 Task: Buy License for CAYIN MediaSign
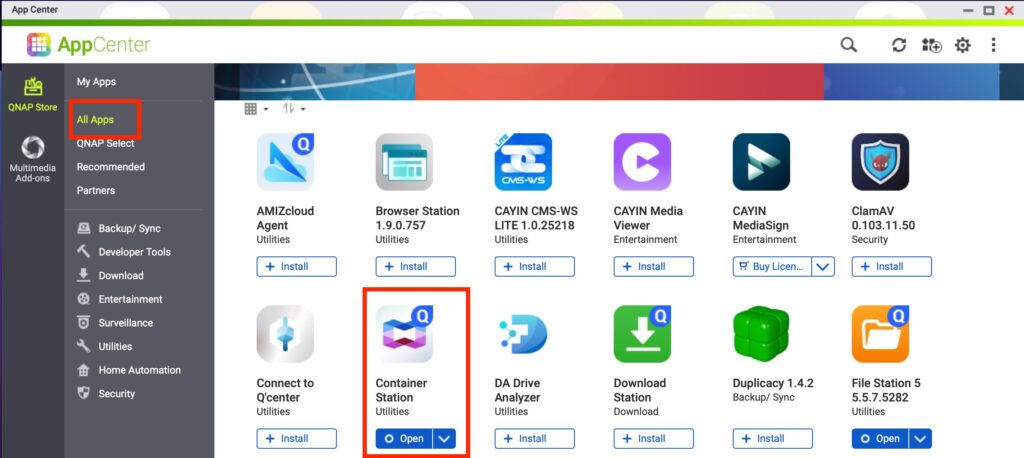(772, 267)
